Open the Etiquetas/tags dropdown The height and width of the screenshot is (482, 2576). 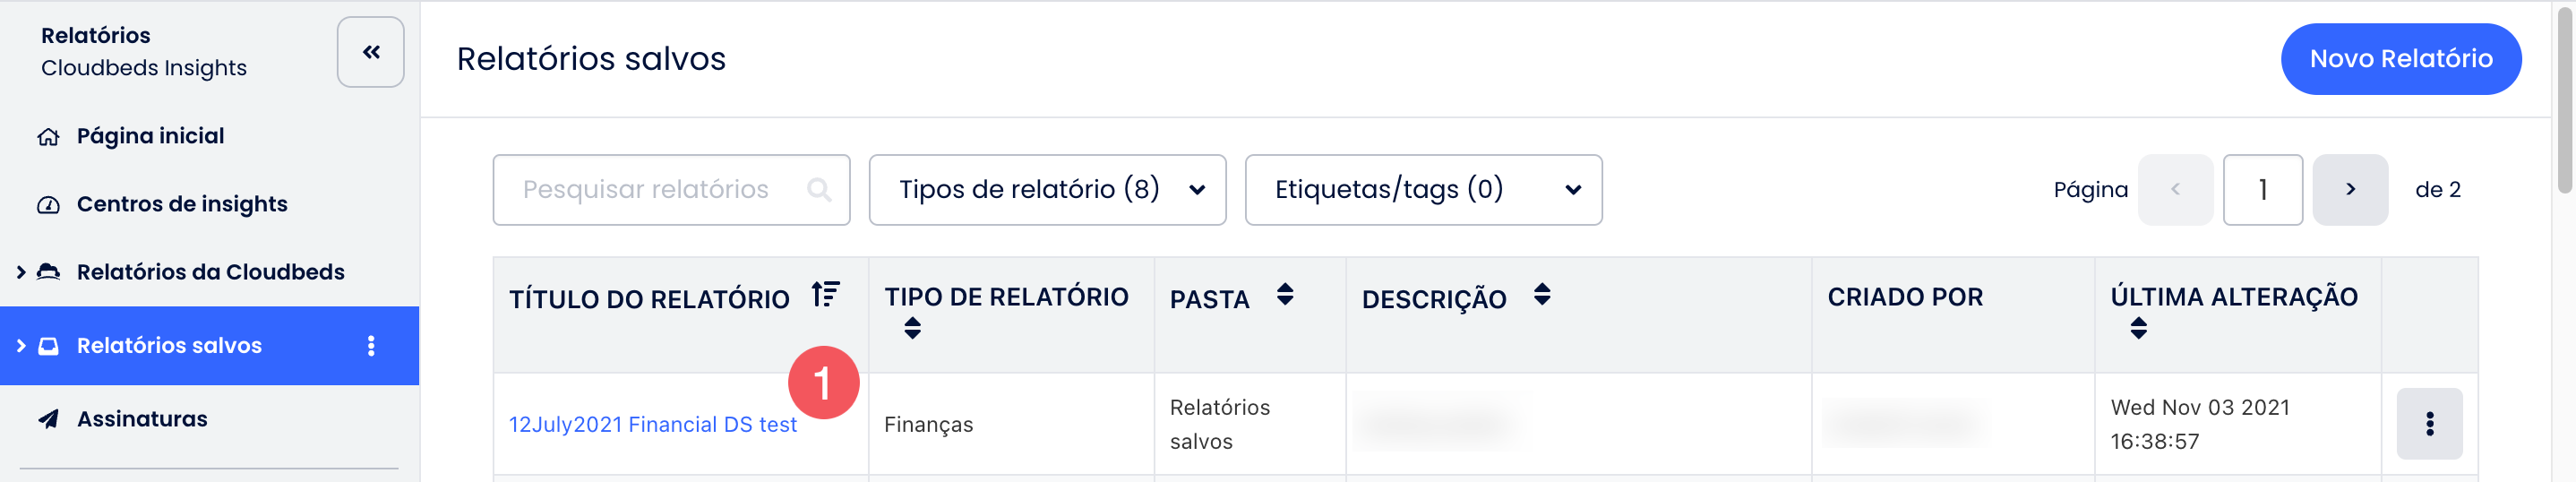click(1423, 190)
